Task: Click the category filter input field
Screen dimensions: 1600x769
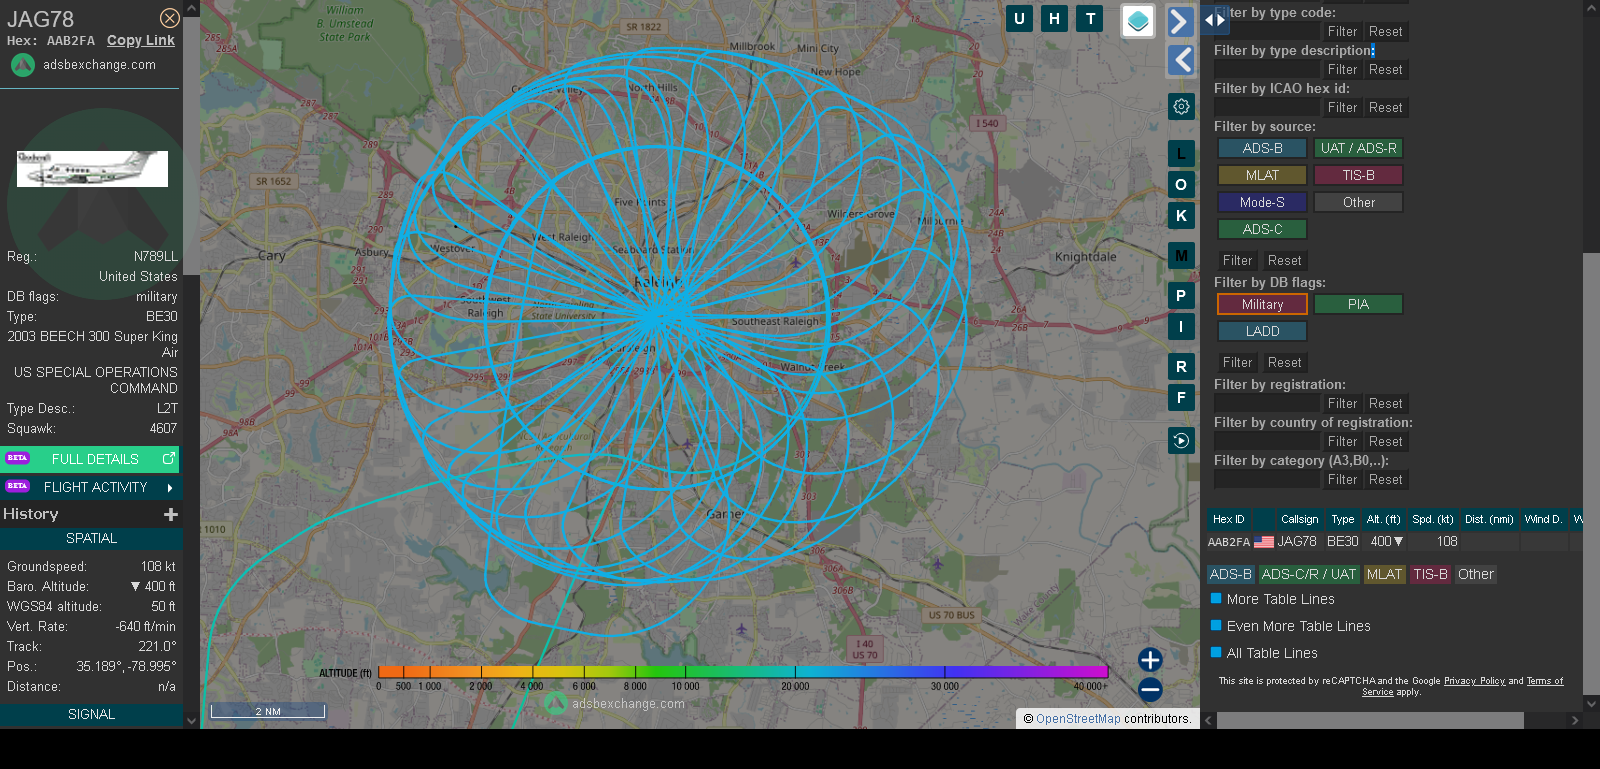Action: (x=1267, y=479)
